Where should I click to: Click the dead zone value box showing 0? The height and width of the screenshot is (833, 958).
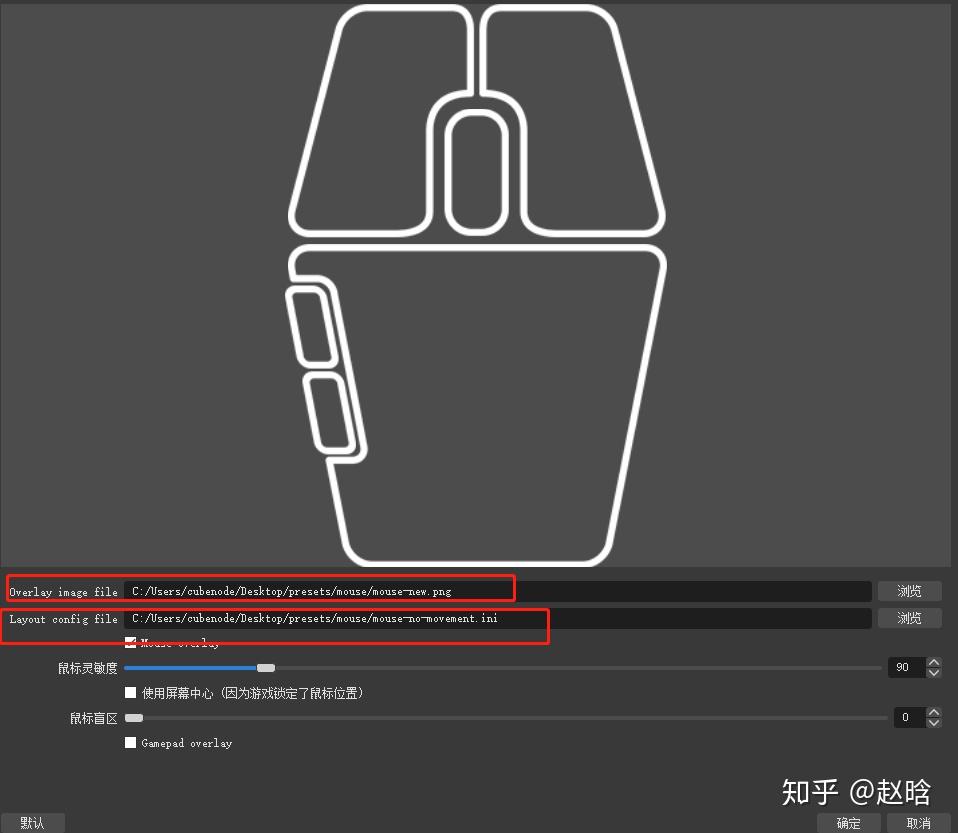click(x=905, y=717)
